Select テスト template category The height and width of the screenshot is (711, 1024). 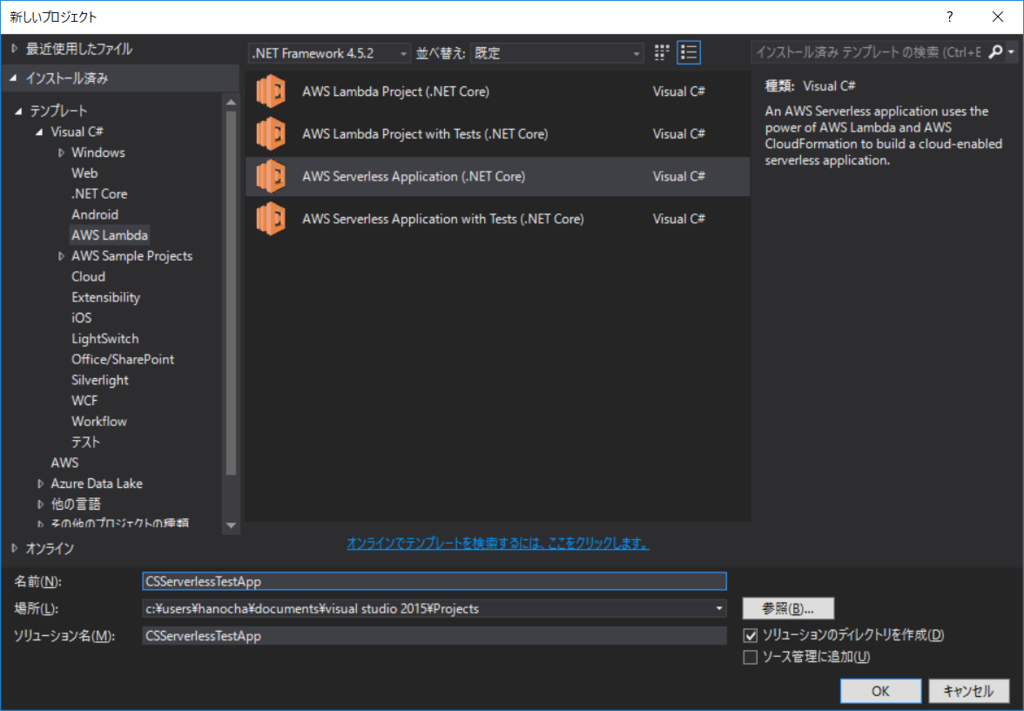[x=86, y=442]
